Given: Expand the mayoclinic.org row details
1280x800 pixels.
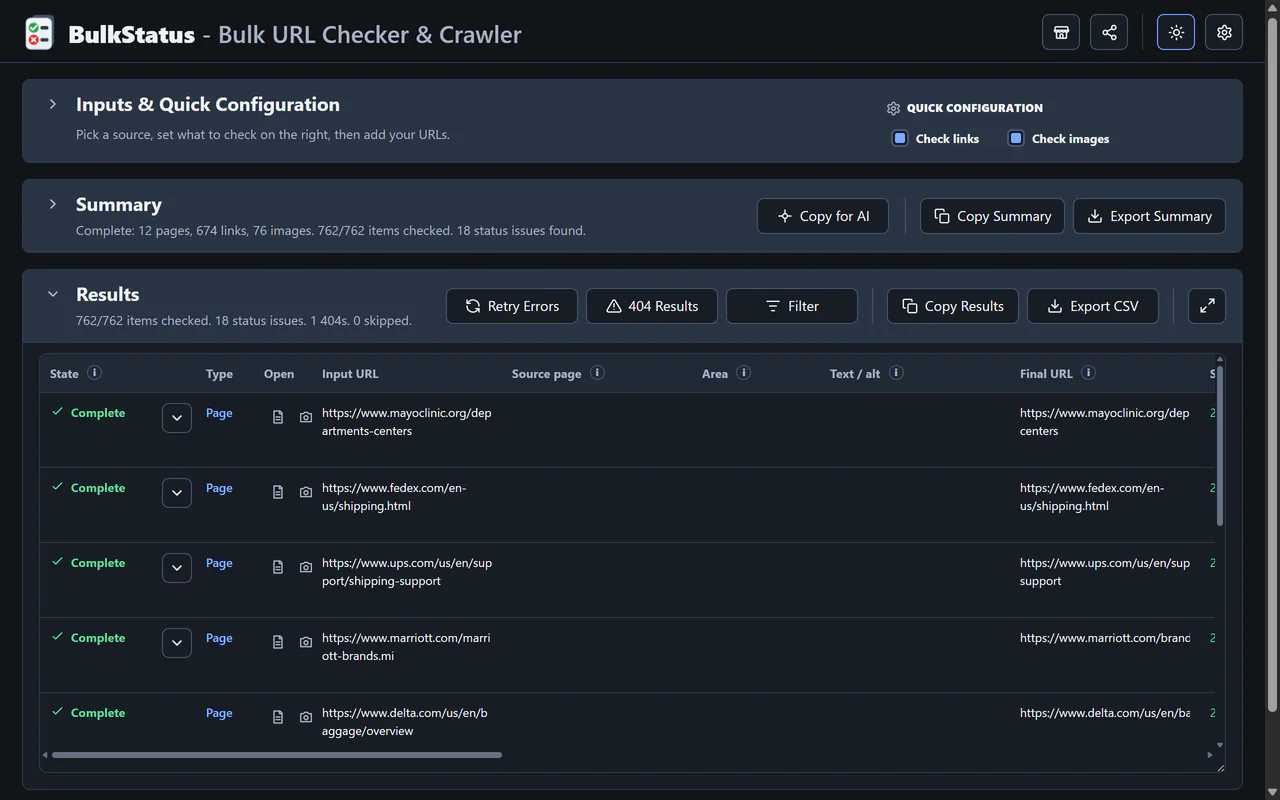Looking at the screenshot, I should click(177, 418).
